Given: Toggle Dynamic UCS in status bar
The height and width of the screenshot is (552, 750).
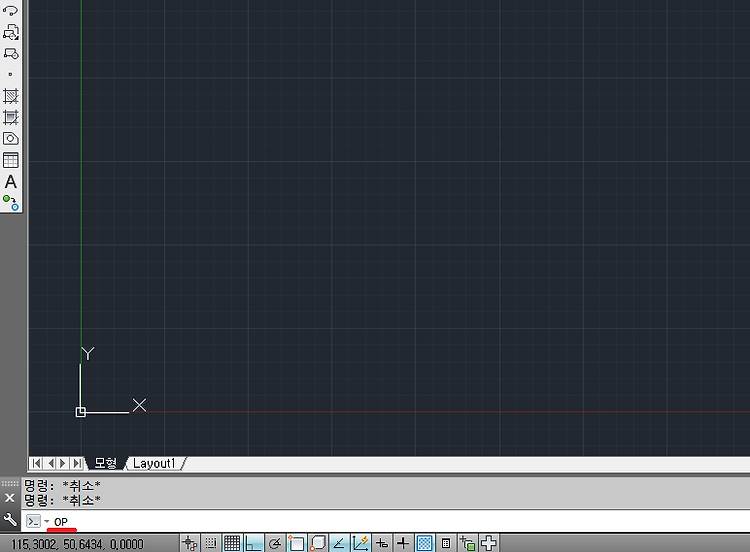Looking at the screenshot, I should [x=360, y=543].
